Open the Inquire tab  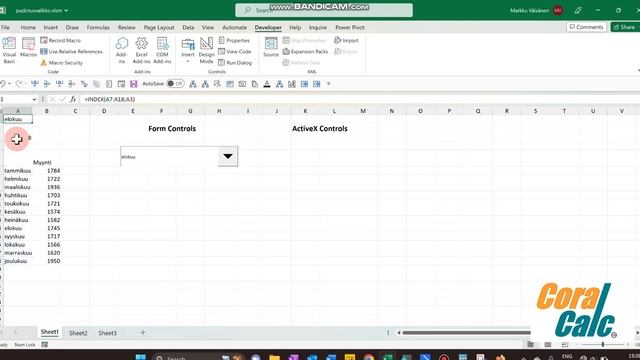click(318, 27)
